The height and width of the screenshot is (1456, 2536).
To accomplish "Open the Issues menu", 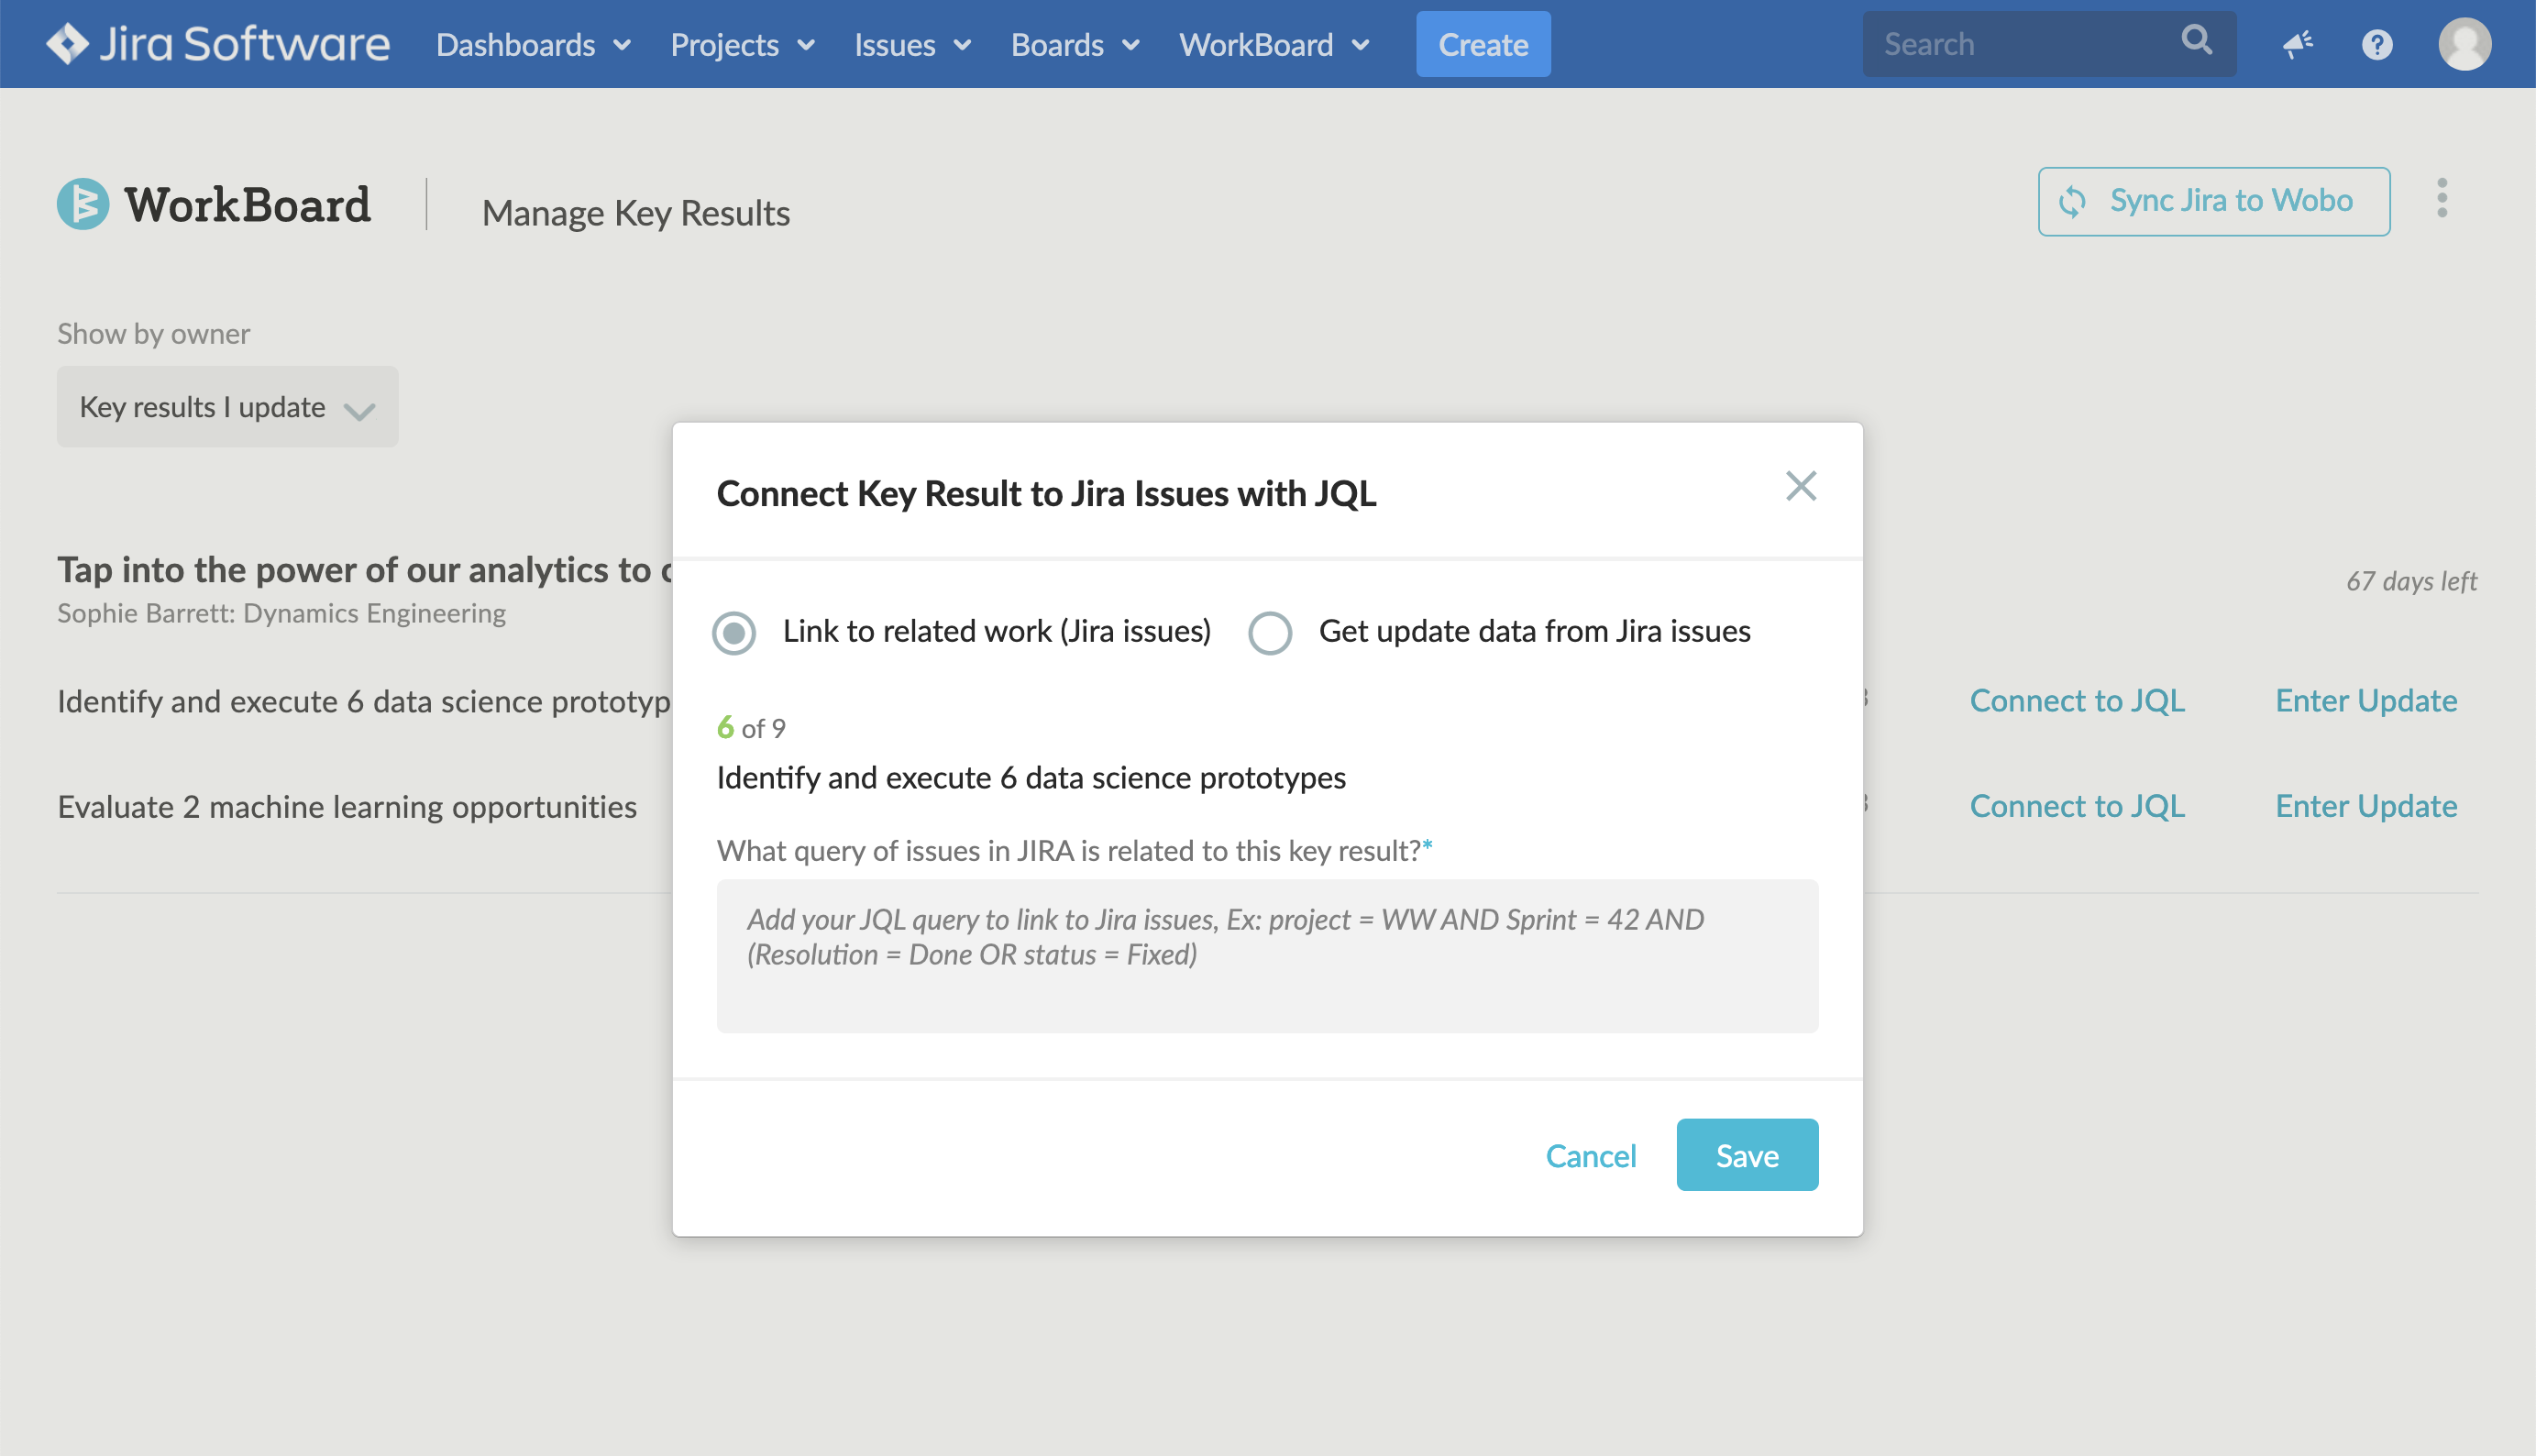I will [x=912, y=44].
